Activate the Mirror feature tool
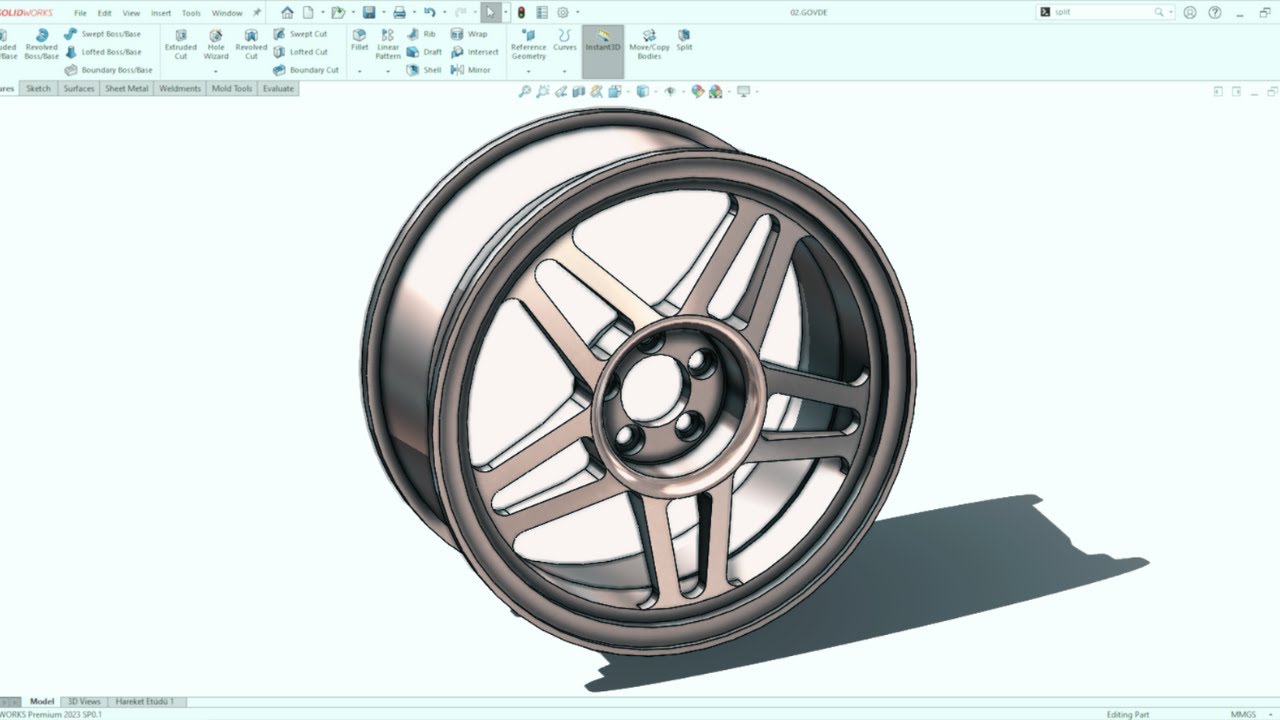Image resolution: width=1280 pixels, height=720 pixels. click(x=470, y=70)
